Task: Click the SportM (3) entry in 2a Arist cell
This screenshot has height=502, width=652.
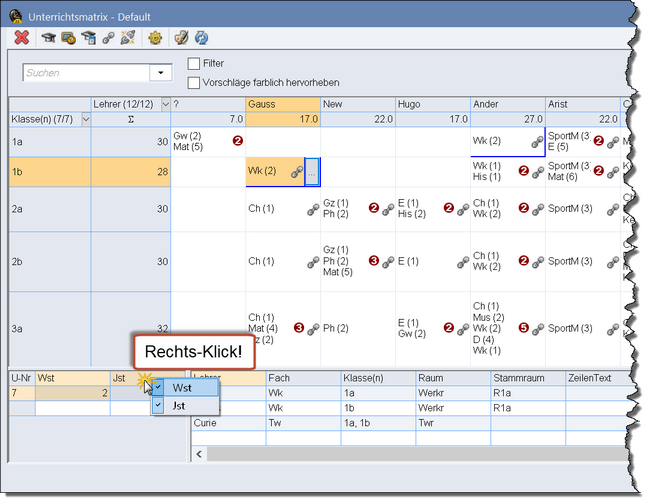Action: (570, 208)
